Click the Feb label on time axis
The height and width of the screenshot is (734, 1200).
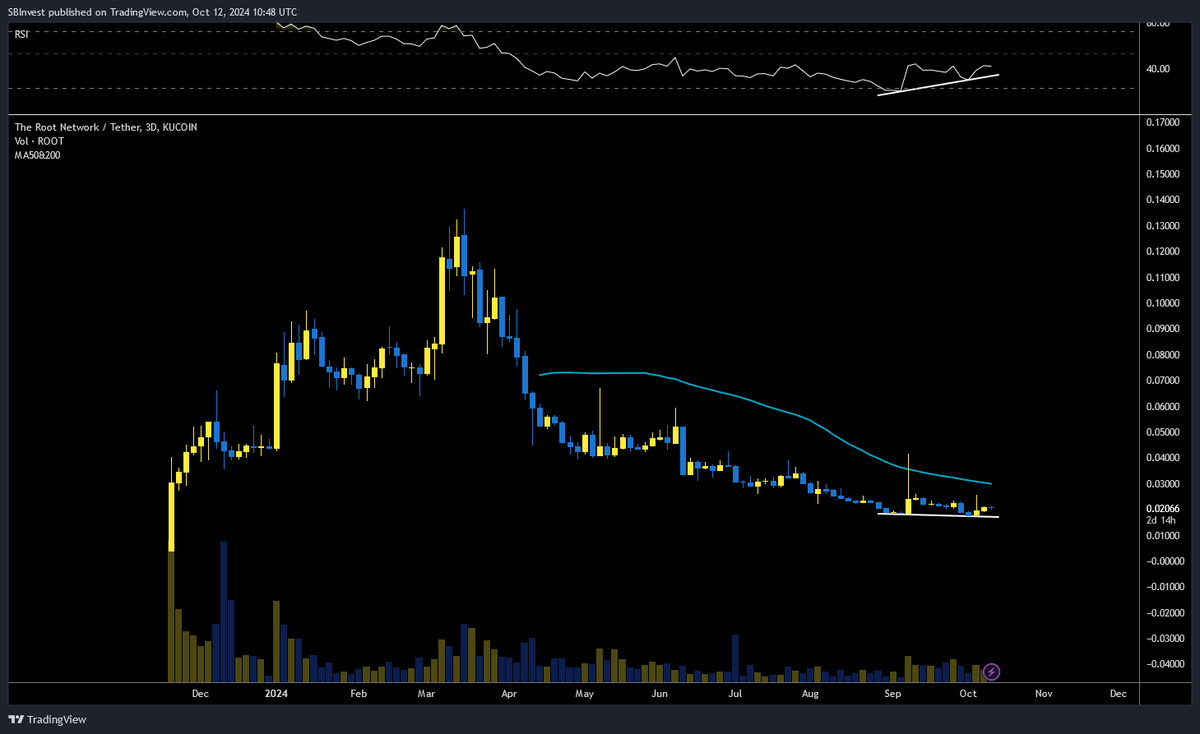[x=359, y=693]
